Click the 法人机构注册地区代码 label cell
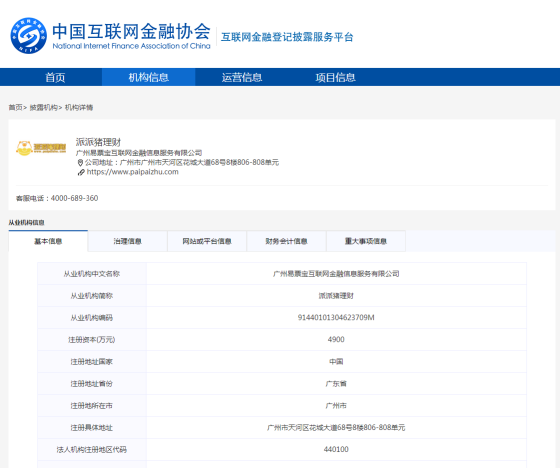560x468 pixels. (x=92, y=450)
